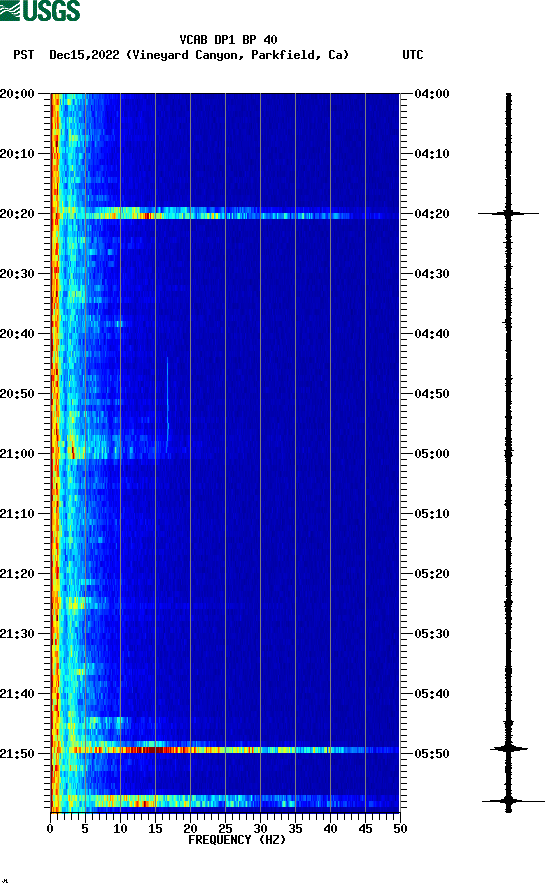Click the "FREQUENCY (HZ)" axis title
The width and height of the screenshot is (552, 892).
tap(237, 840)
